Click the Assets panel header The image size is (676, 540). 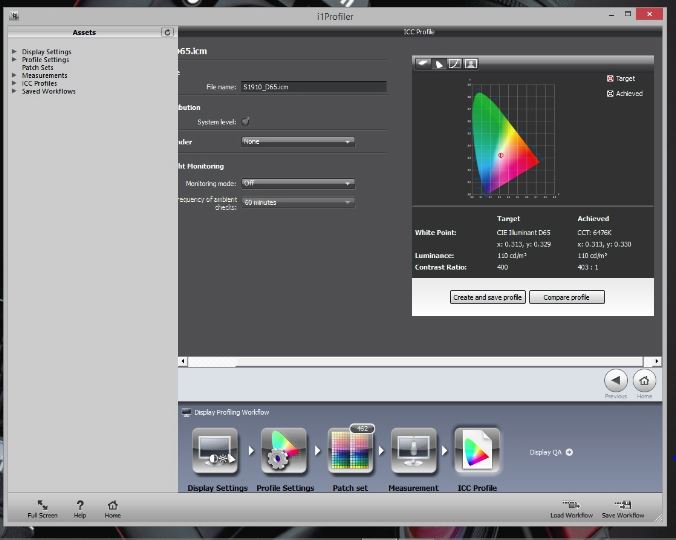point(84,32)
